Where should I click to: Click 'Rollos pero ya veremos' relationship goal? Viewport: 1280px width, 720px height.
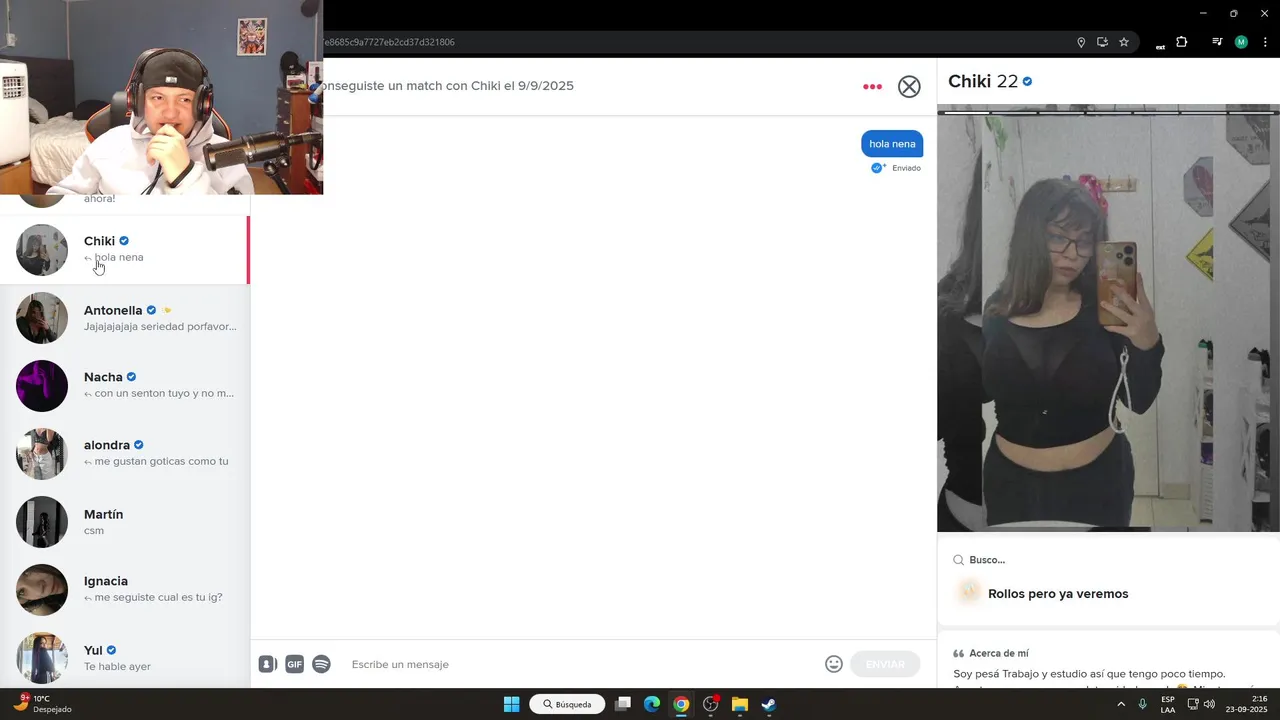pos(1058,594)
